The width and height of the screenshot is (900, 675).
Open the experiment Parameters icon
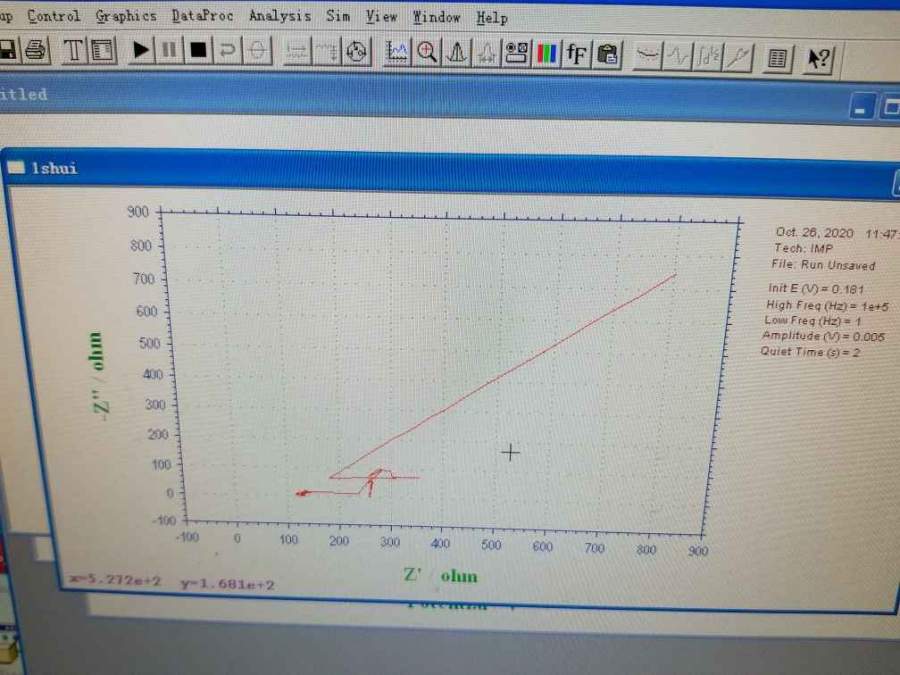(102, 50)
